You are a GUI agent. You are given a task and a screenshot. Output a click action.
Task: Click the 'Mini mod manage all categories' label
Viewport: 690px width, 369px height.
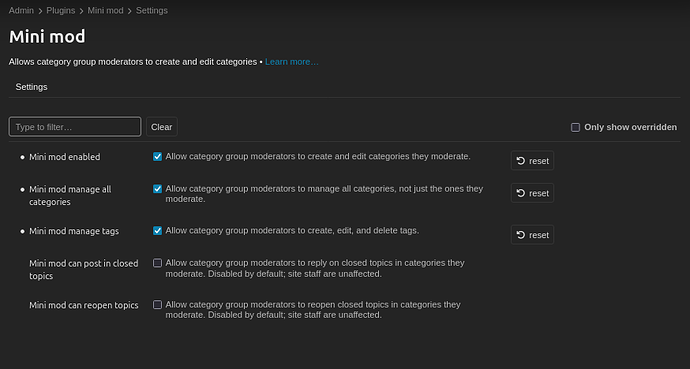[70, 196]
